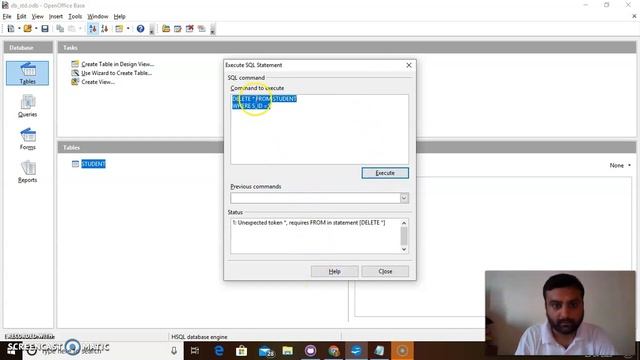Click the Delete table toolbar icon

[190, 29]
